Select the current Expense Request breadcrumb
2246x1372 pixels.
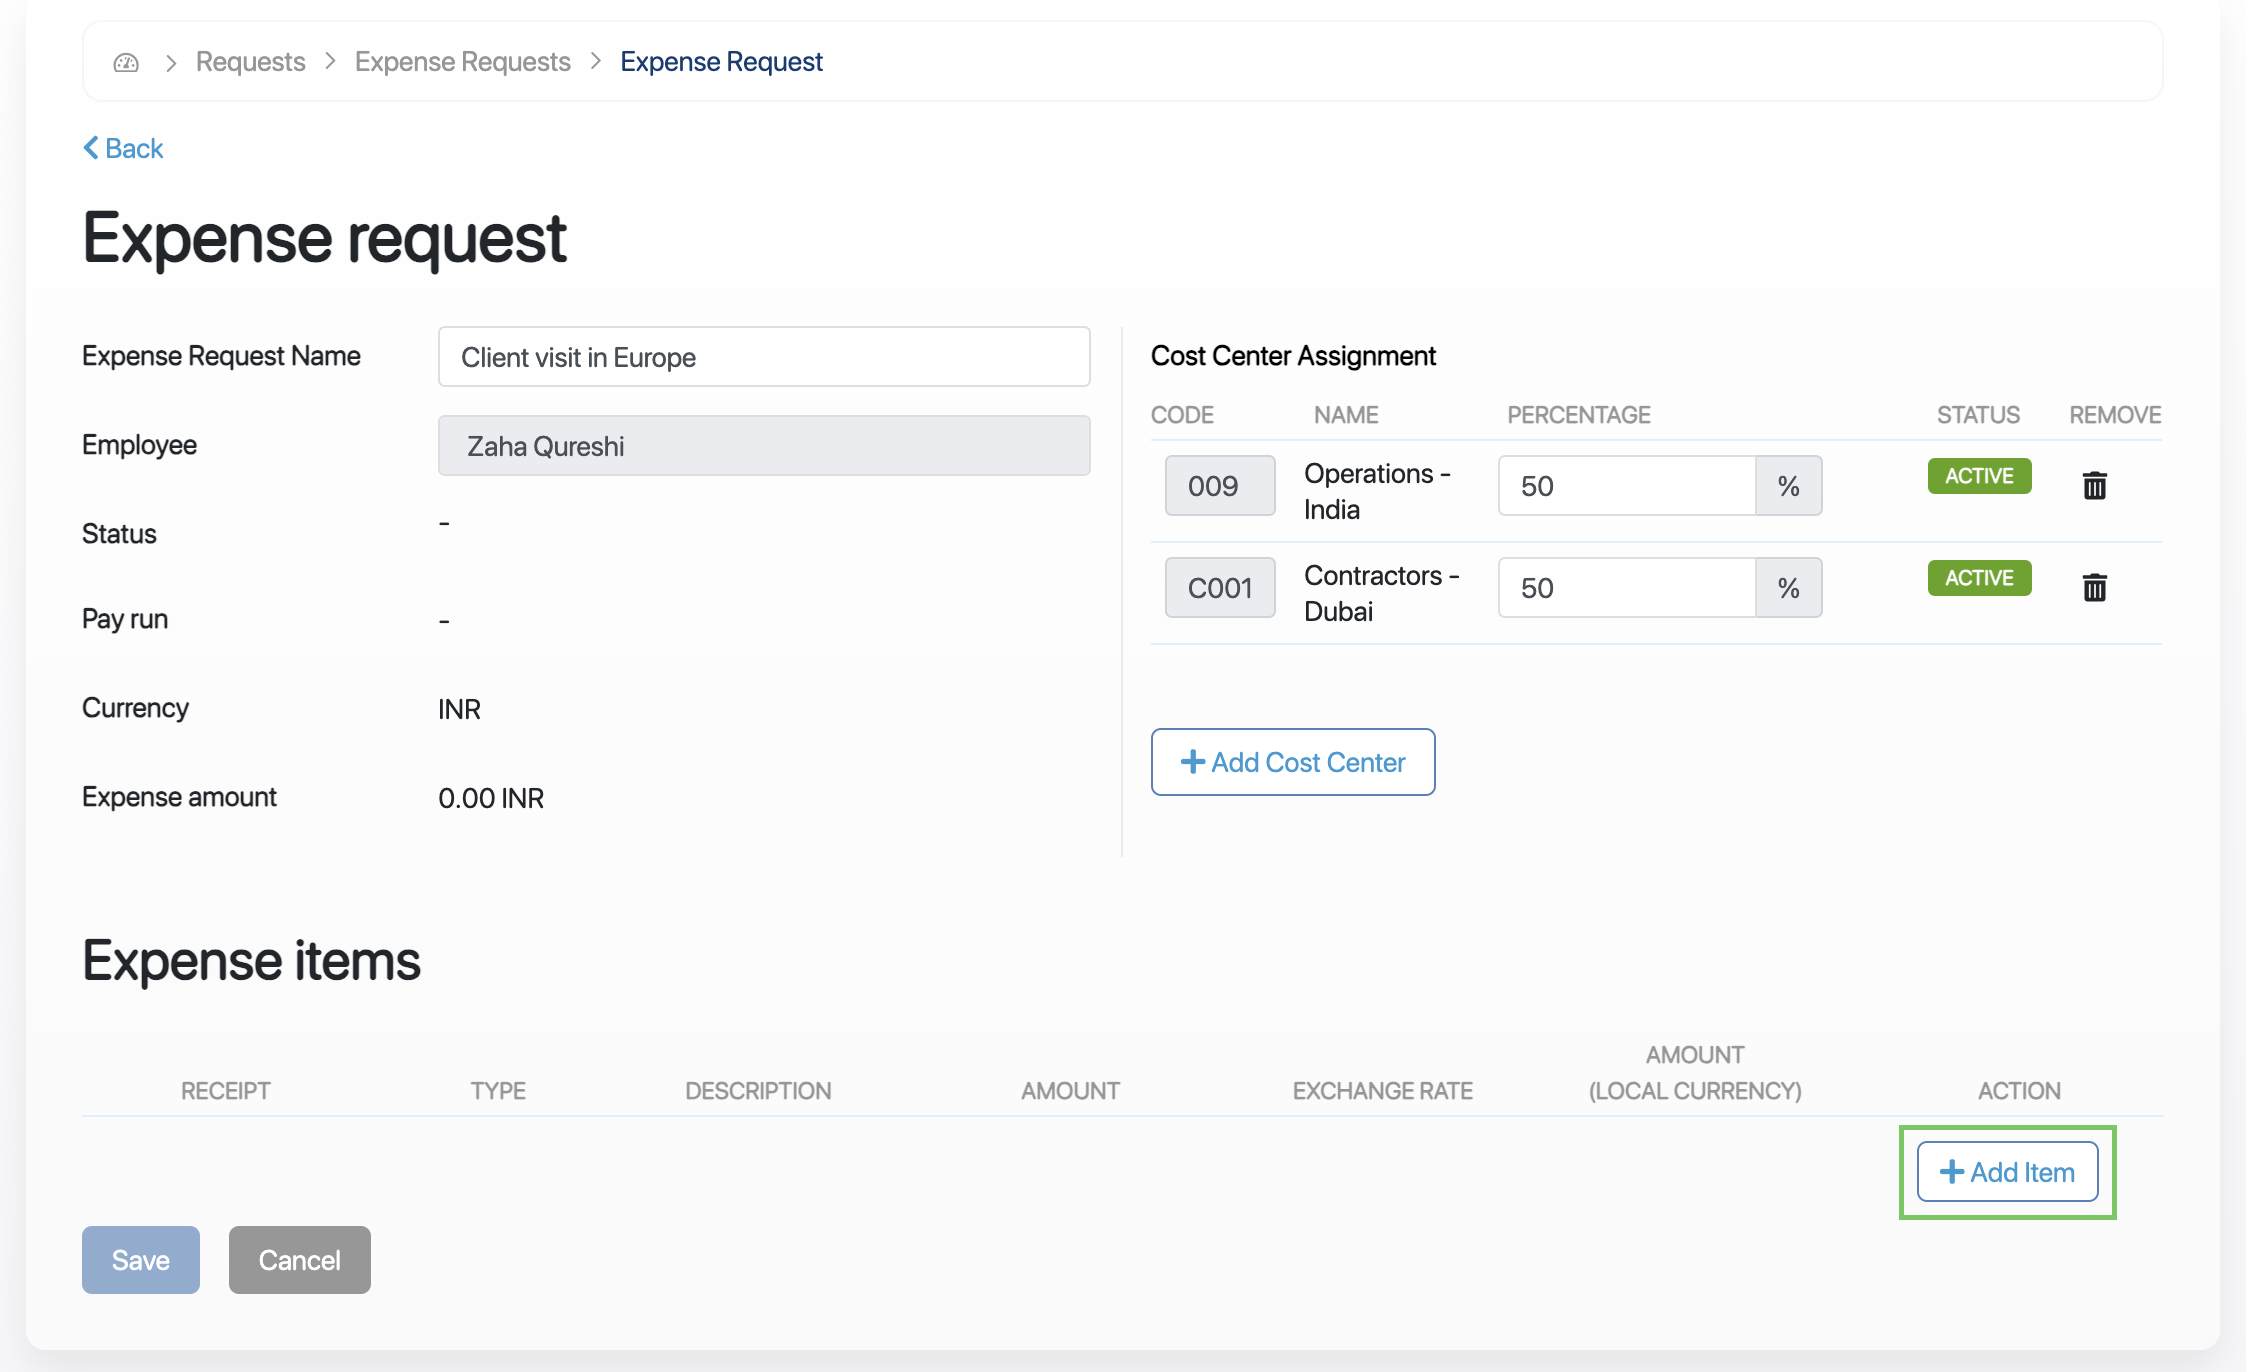721,62
